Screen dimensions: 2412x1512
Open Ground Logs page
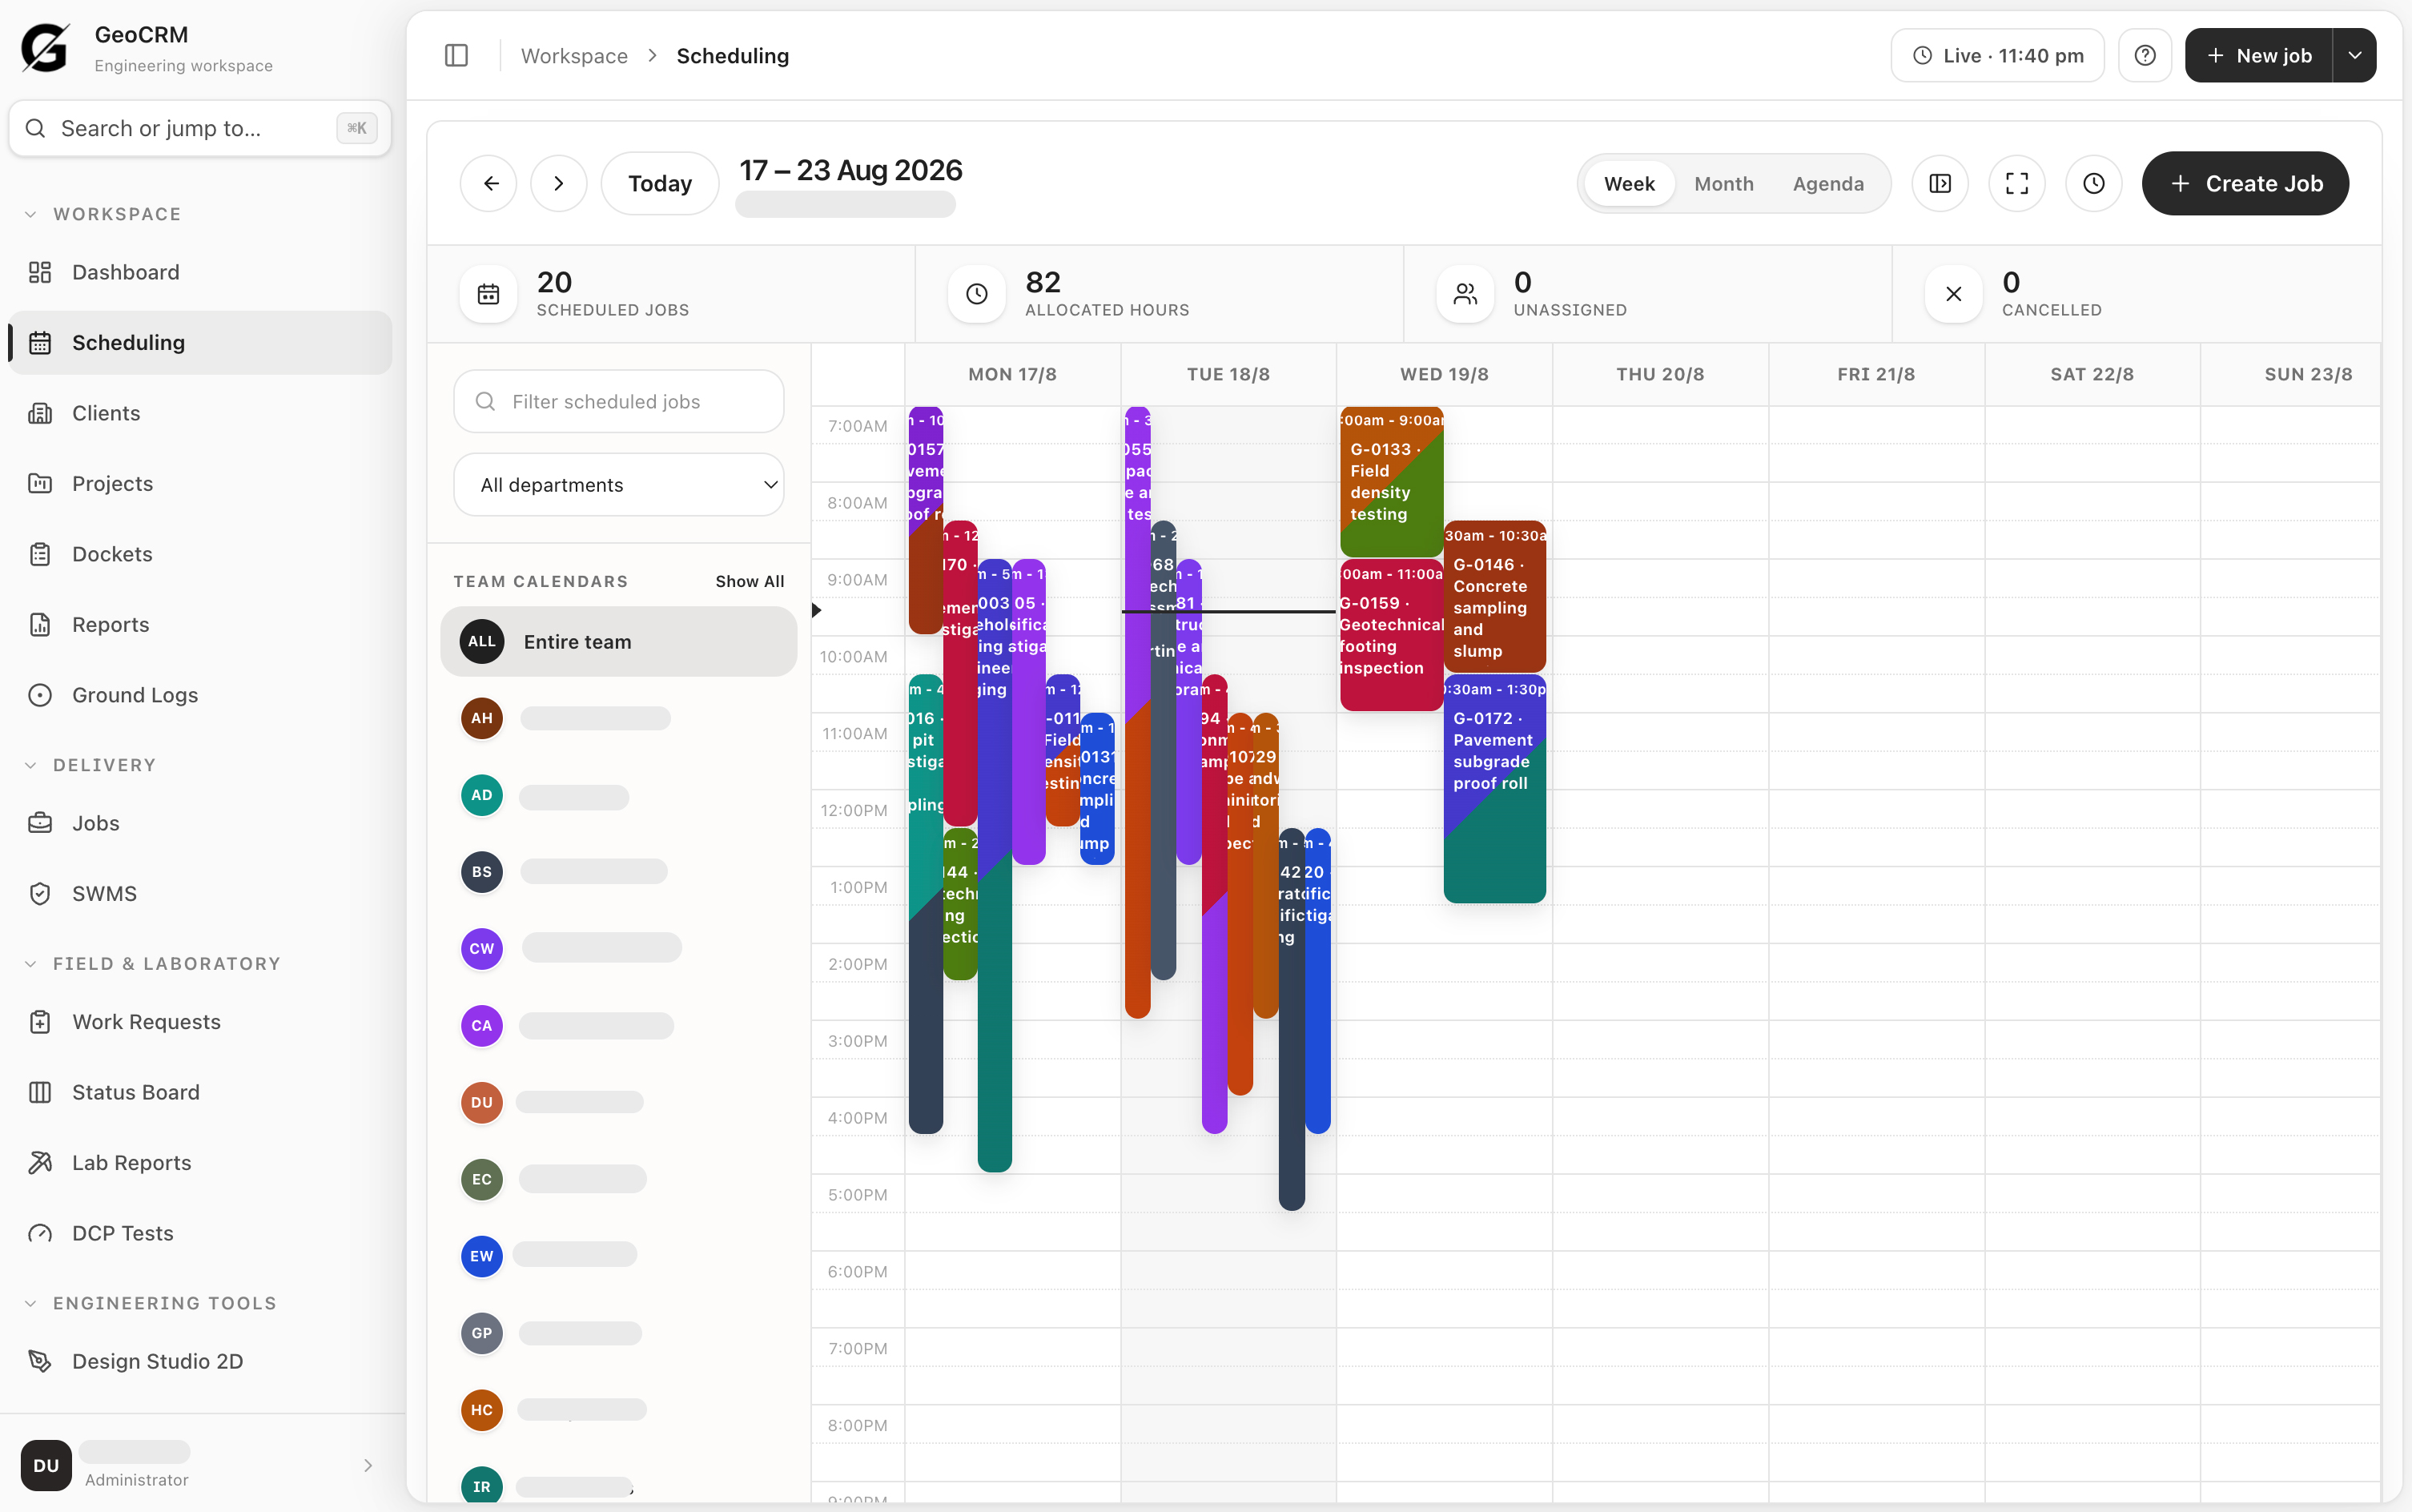tap(200, 695)
